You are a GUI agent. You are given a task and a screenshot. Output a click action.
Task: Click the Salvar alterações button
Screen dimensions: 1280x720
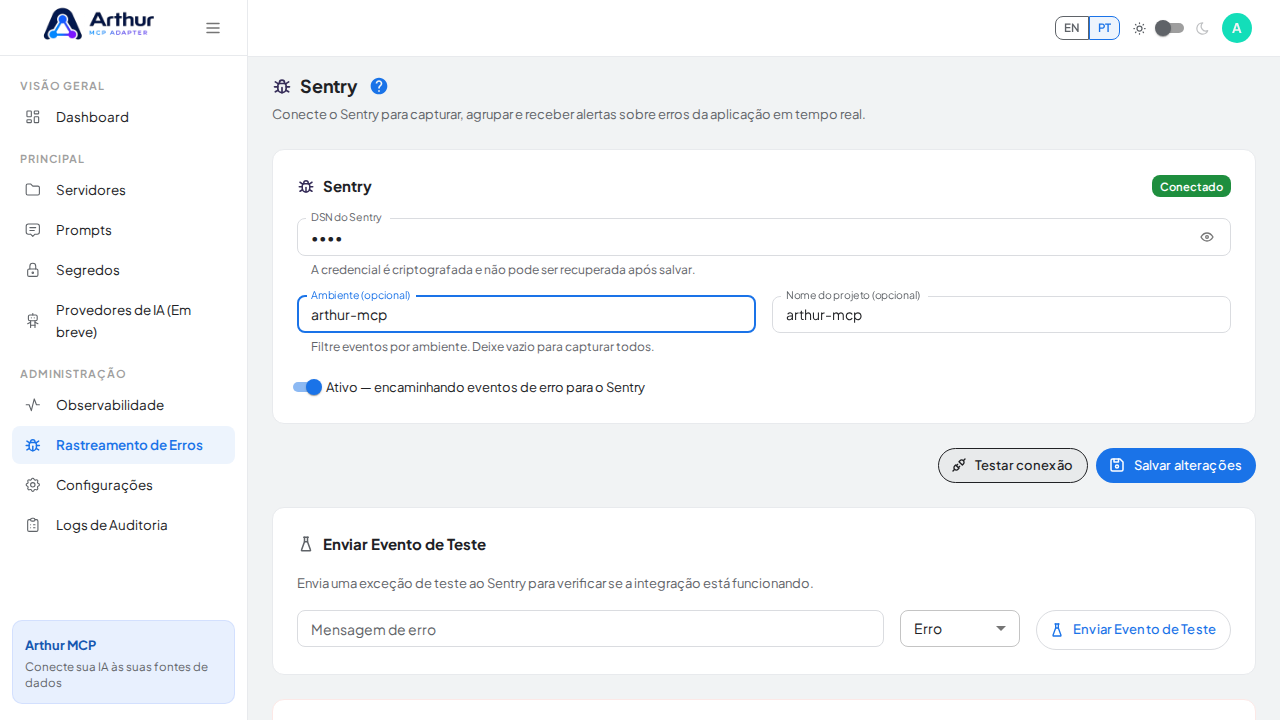pos(1176,465)
